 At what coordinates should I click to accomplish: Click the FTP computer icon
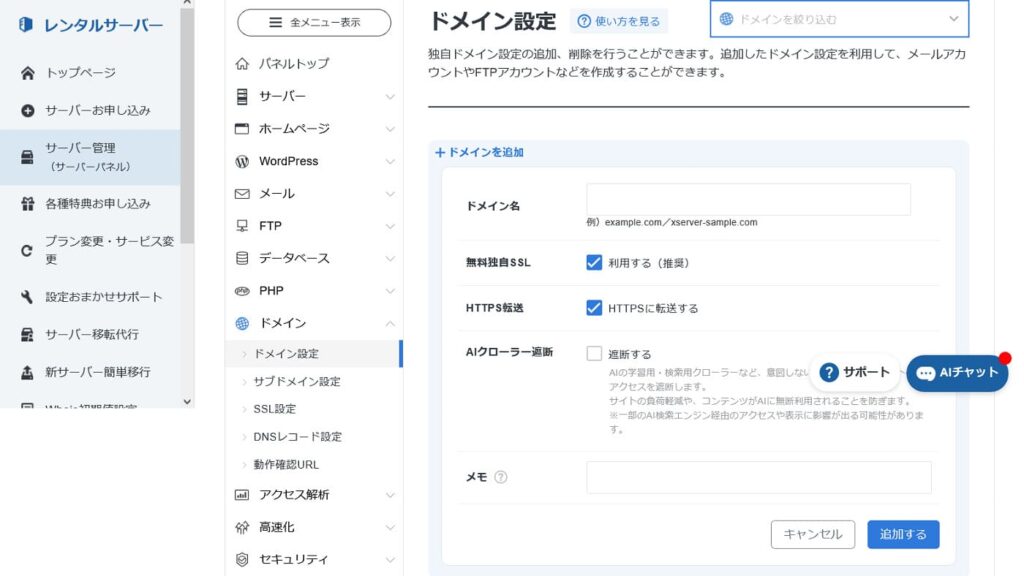(242, 226)
